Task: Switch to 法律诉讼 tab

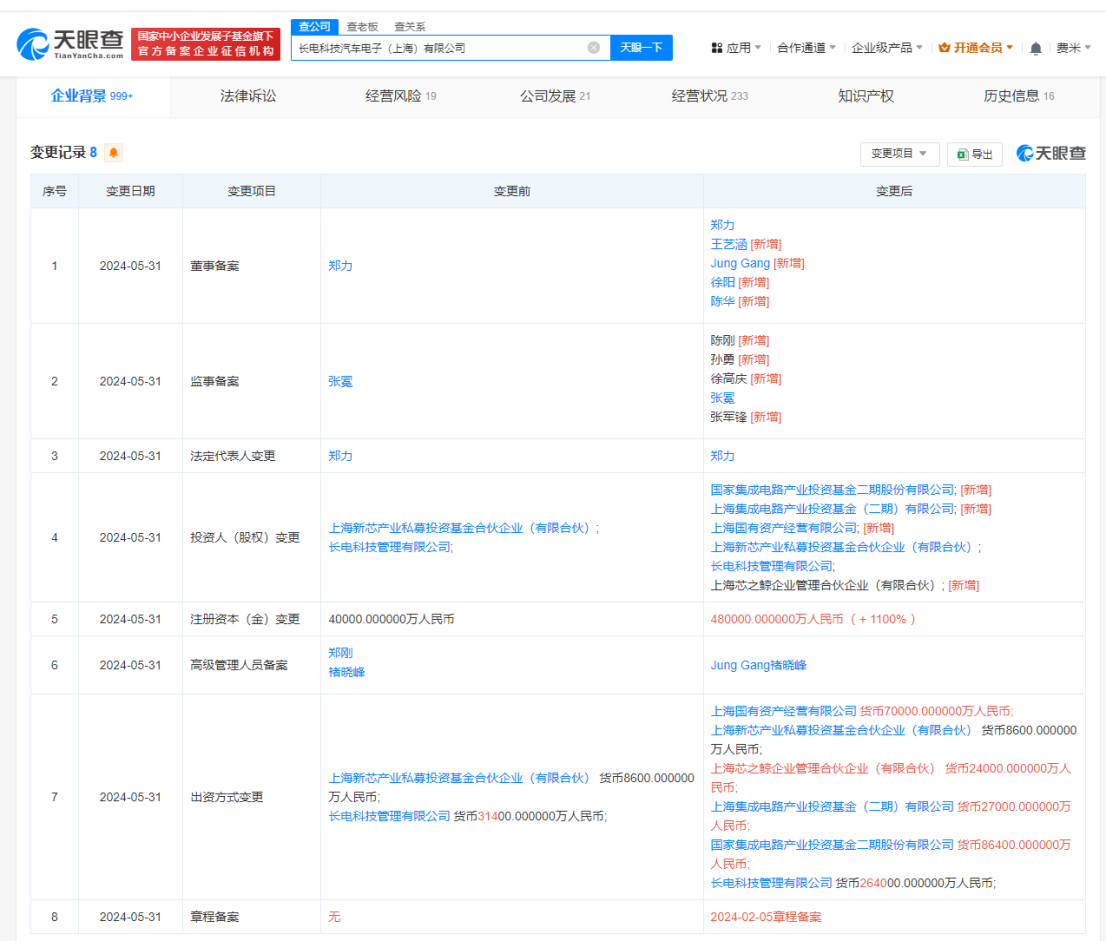Action: (248, 96)
